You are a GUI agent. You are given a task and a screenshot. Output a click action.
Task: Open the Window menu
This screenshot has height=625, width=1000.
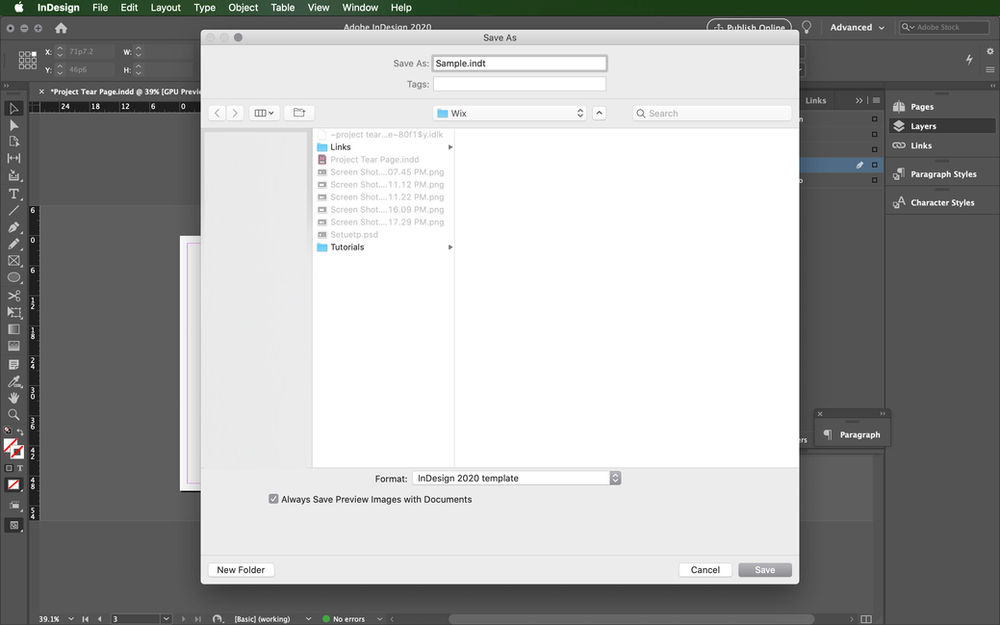click(358, 7)
